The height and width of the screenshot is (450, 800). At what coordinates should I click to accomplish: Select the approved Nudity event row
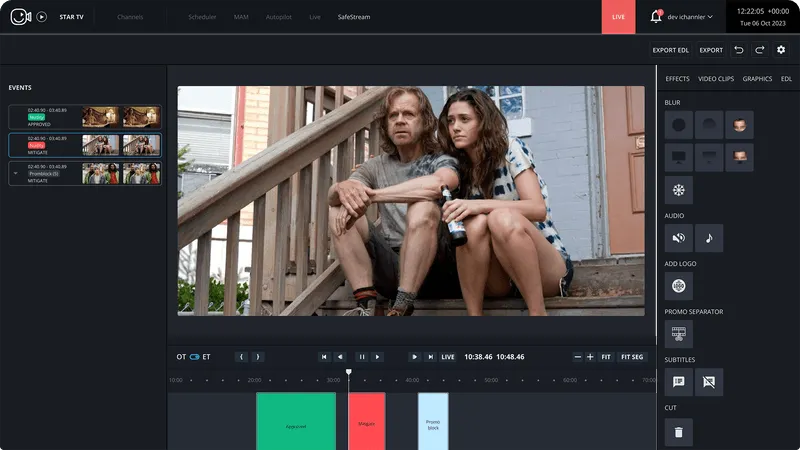(85, 117)
